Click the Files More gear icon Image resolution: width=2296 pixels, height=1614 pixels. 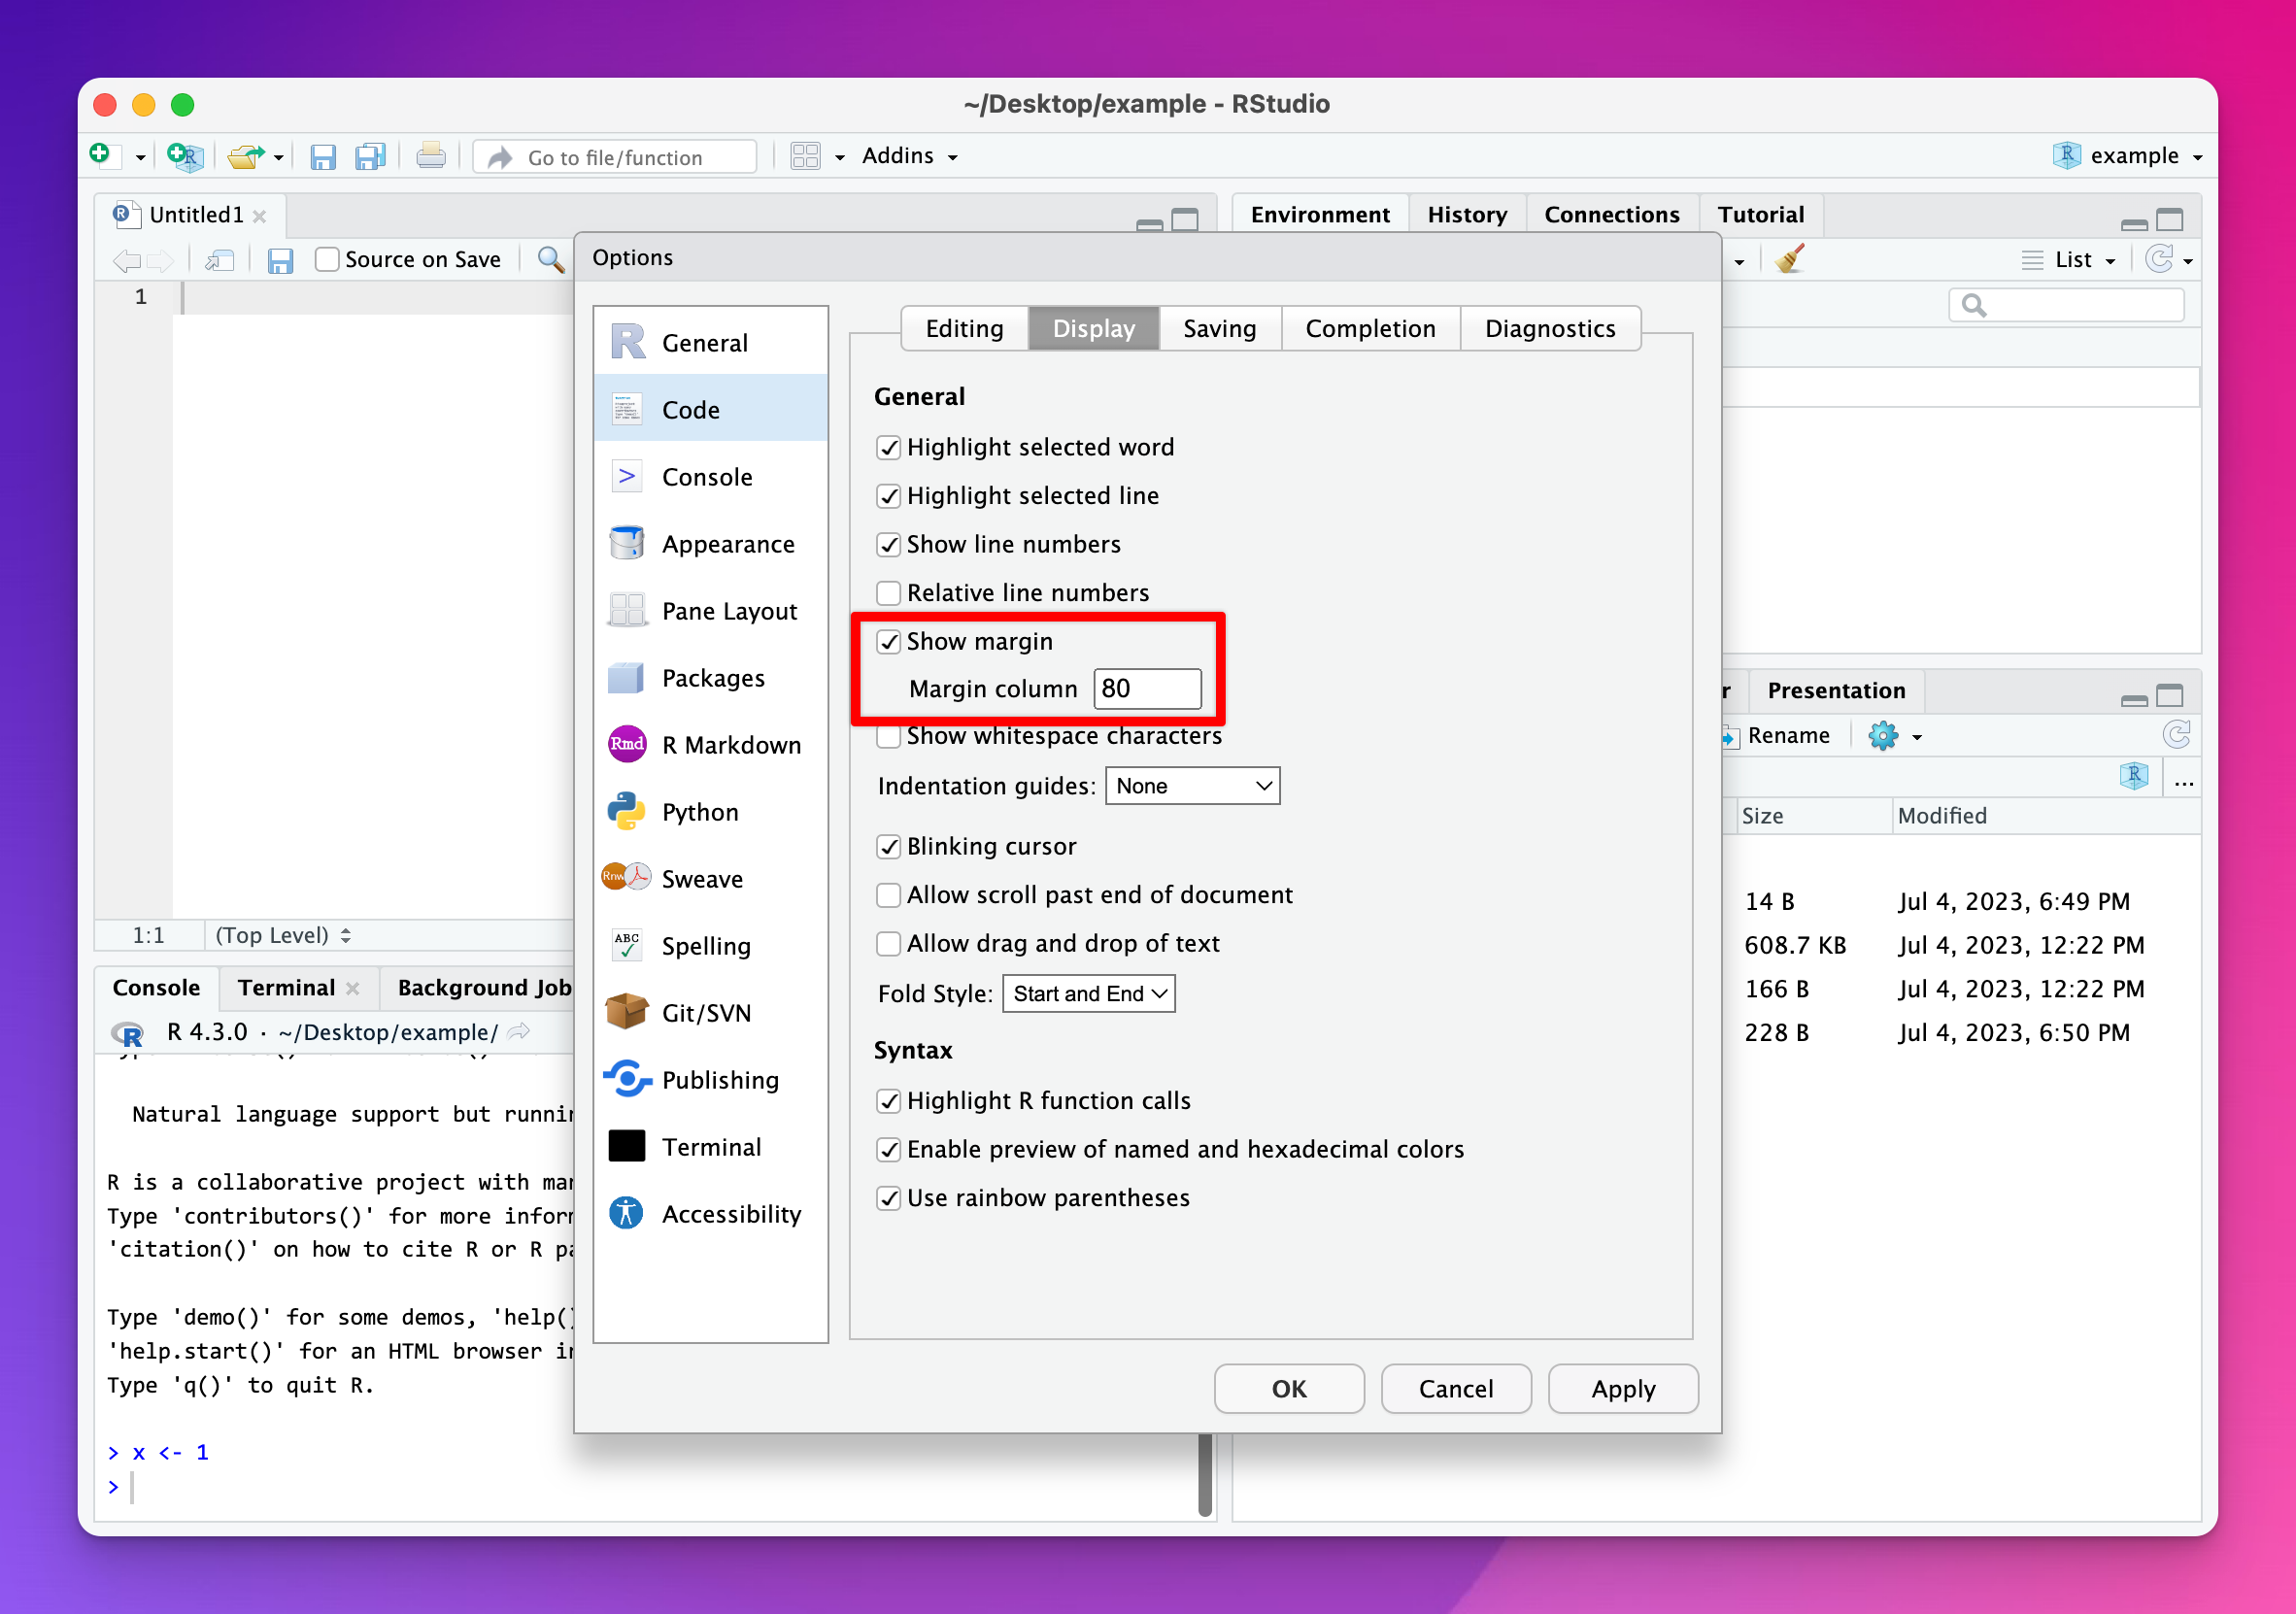[1883, 736]
